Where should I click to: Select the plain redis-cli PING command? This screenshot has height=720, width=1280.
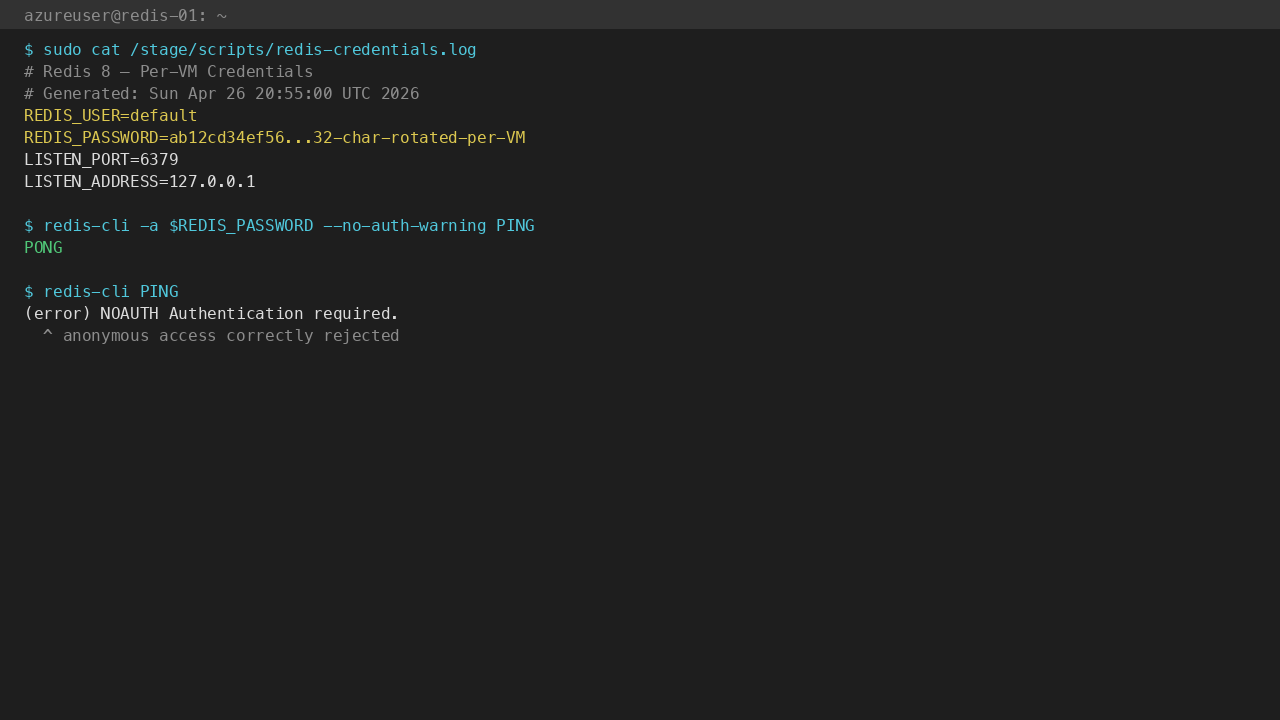pyautogui.click(x=101, y=292)
